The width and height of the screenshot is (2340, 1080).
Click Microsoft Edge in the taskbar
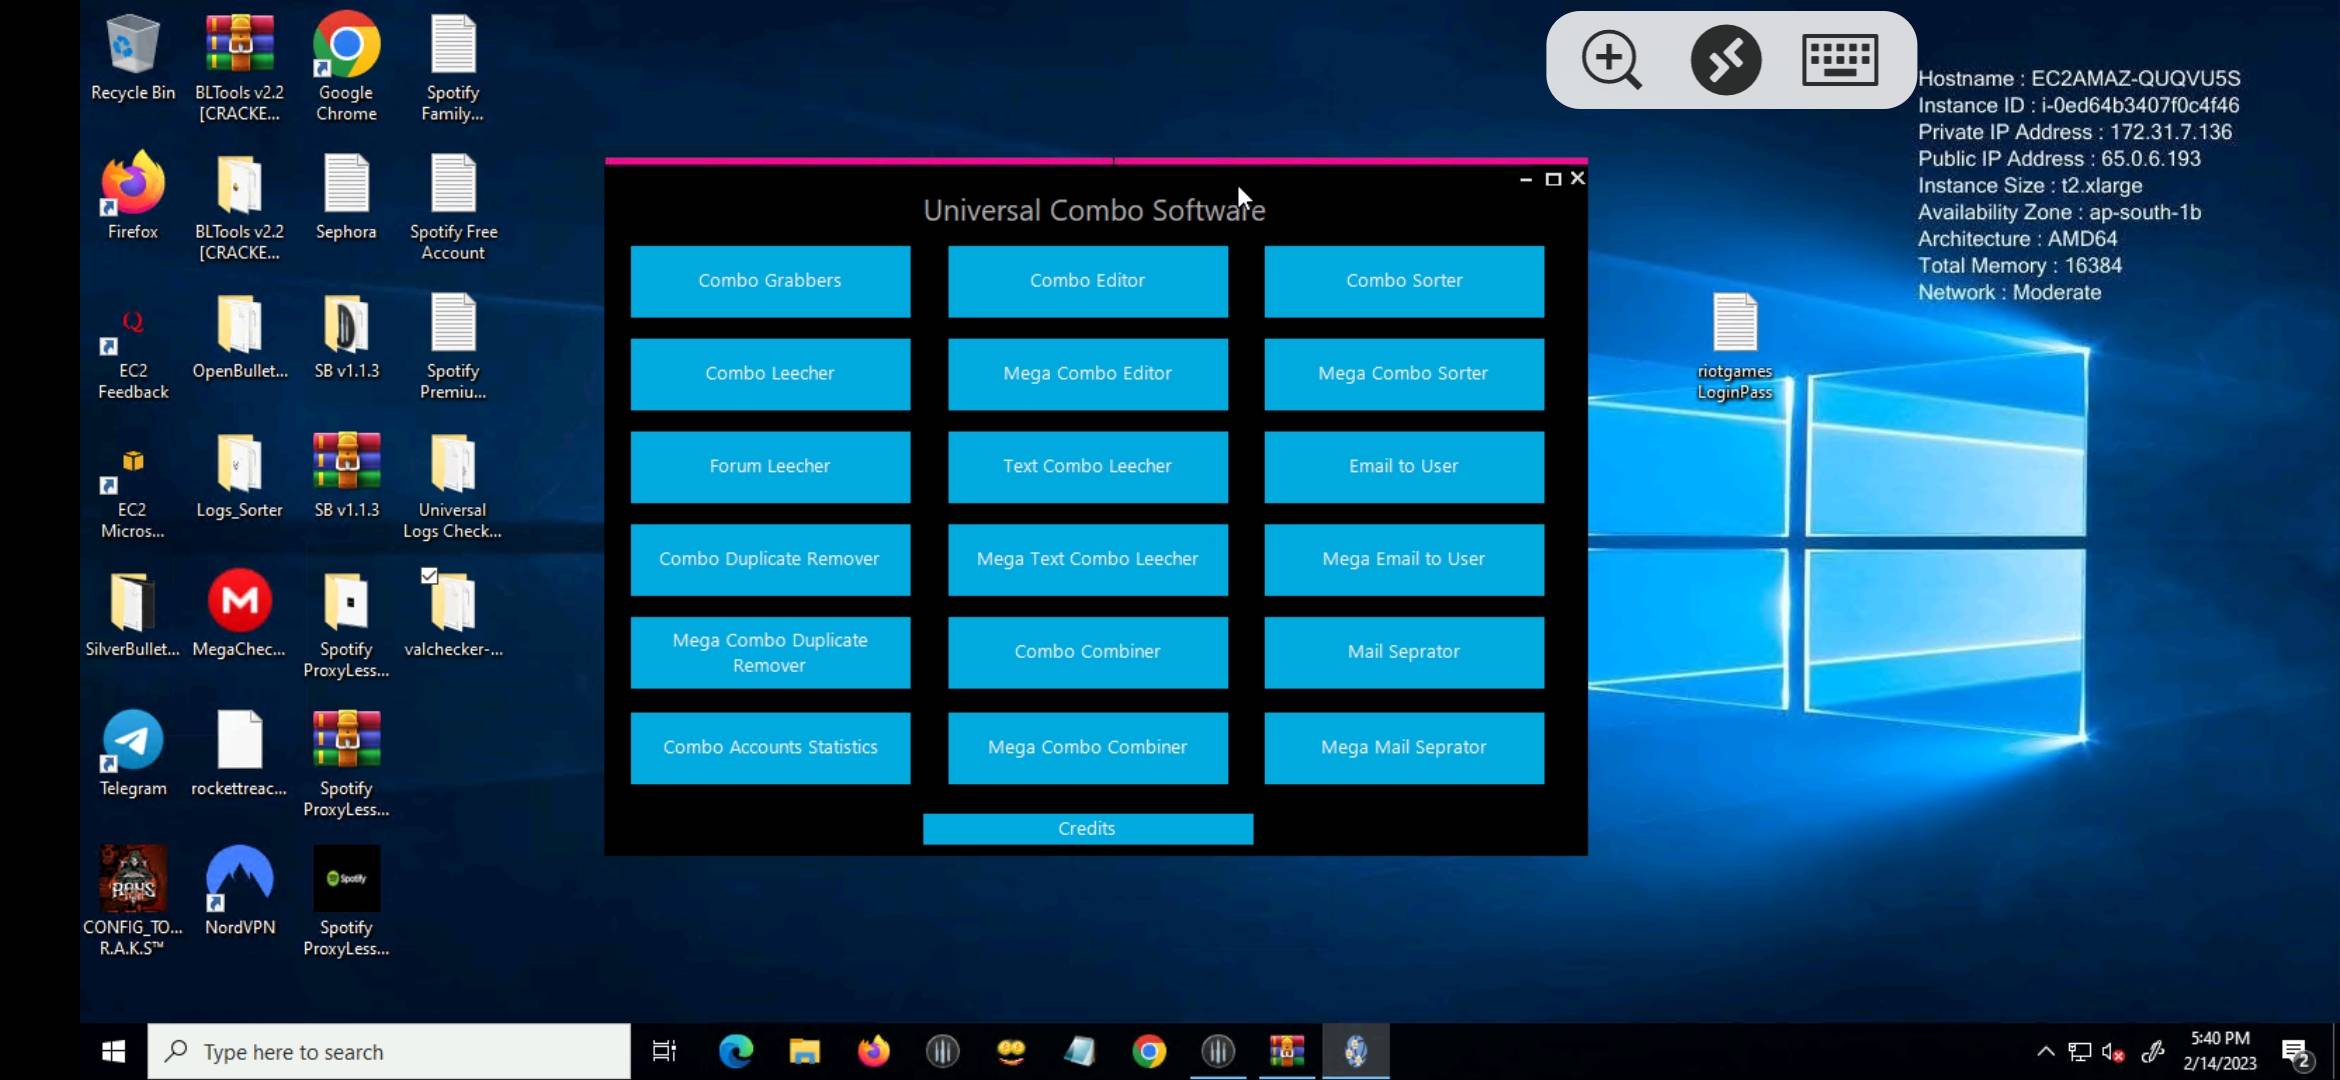point(736,1051)
